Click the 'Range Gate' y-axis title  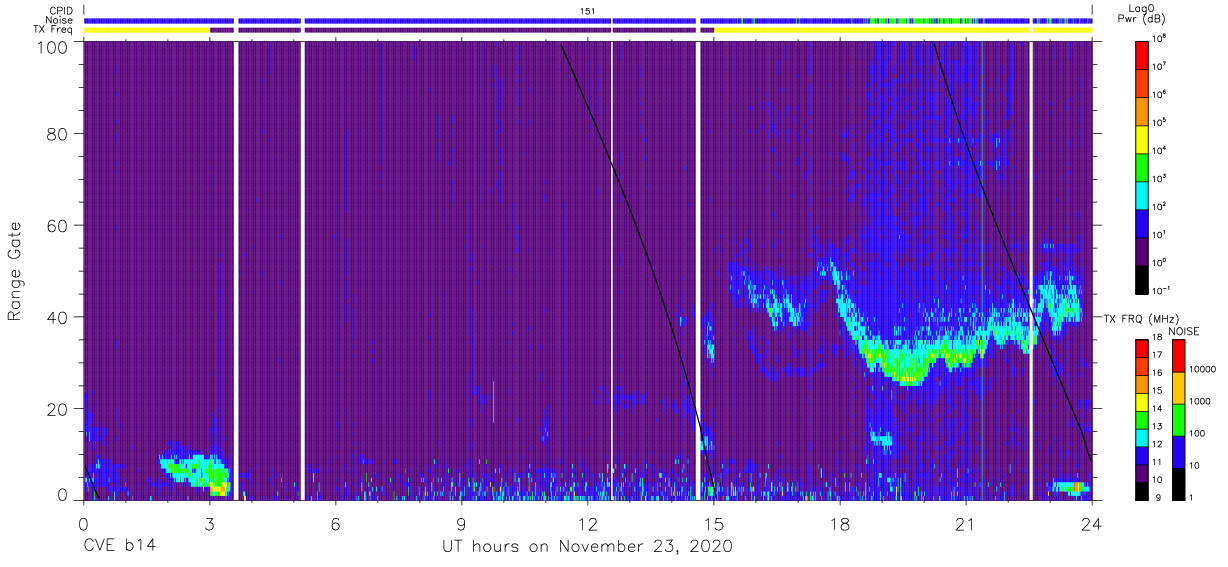tap(16, 273)
